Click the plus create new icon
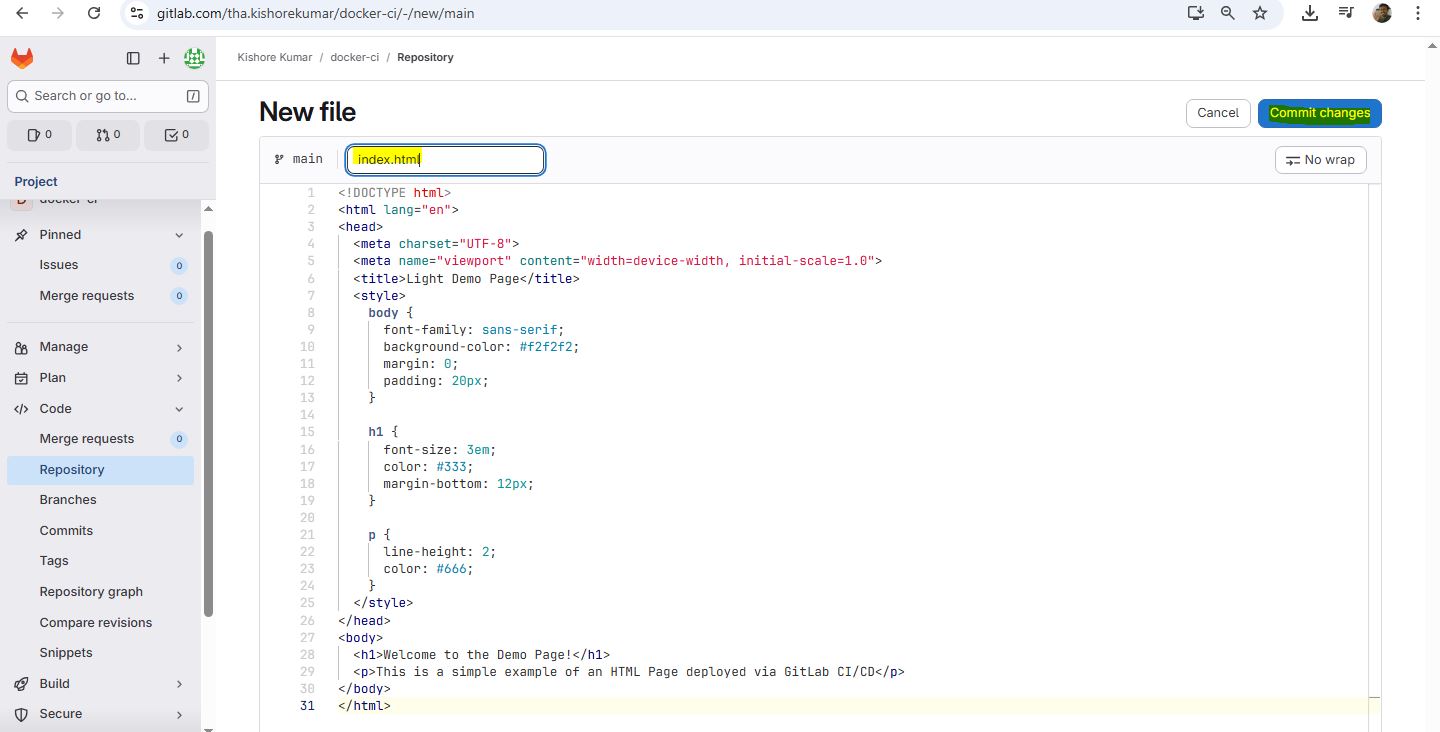Screen dimensions: 1440x732 [164, 59]
